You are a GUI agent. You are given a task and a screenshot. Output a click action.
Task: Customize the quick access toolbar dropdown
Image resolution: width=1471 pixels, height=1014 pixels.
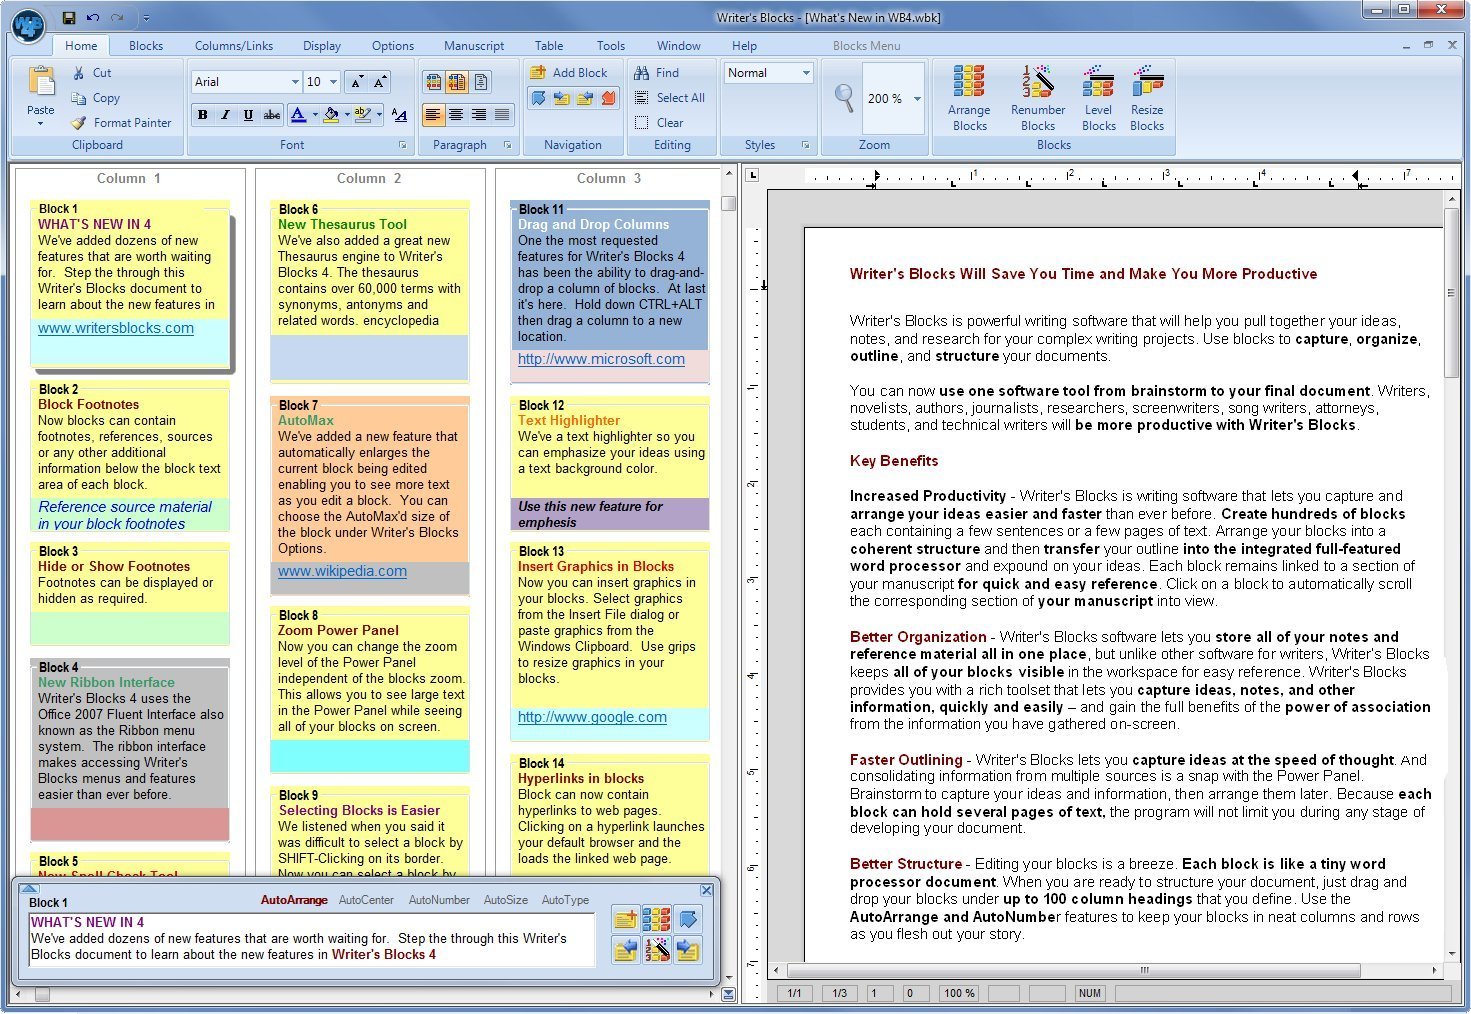(x=146, y=18)
